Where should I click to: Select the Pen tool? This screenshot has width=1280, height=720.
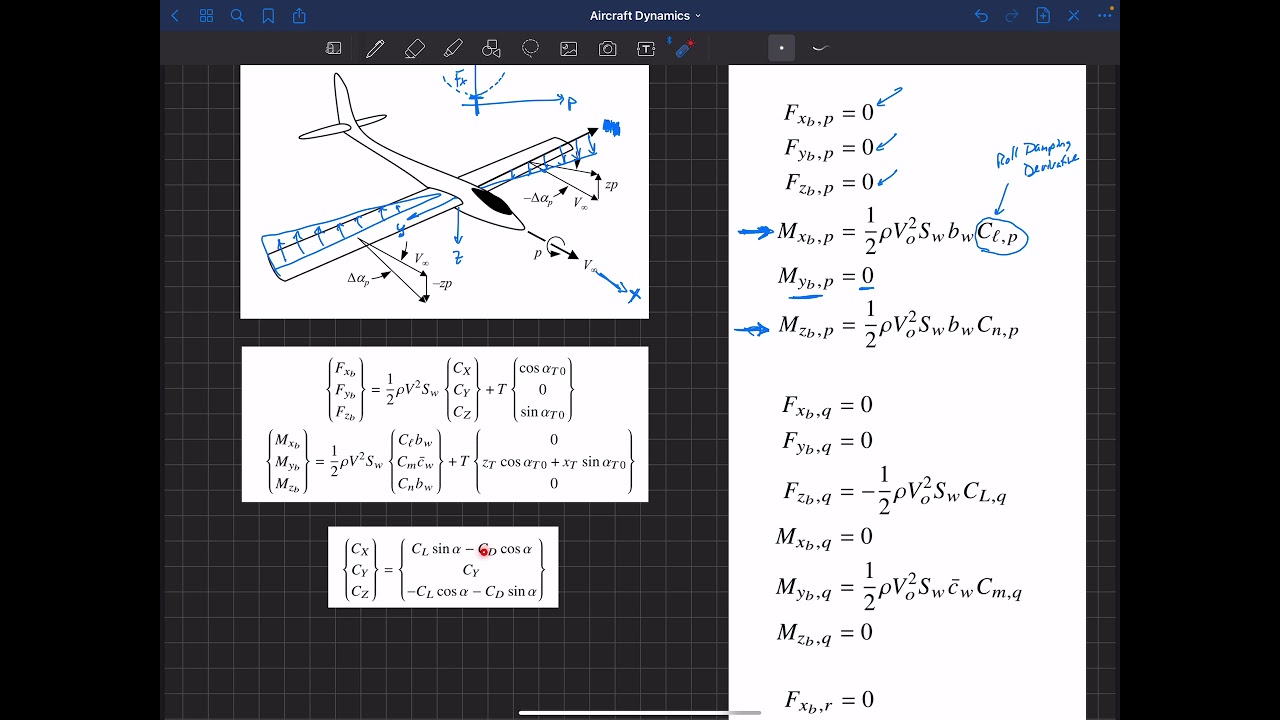pyautogui.click(x=375, y=48)
